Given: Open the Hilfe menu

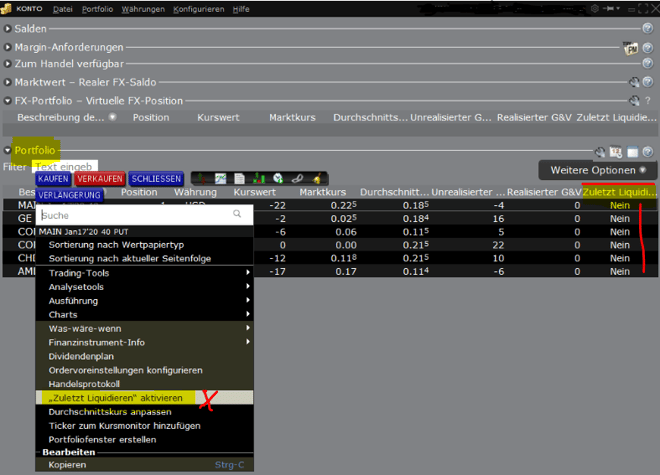Looking at the screenshot, I should pyautogui.click(x=241, y=9).
